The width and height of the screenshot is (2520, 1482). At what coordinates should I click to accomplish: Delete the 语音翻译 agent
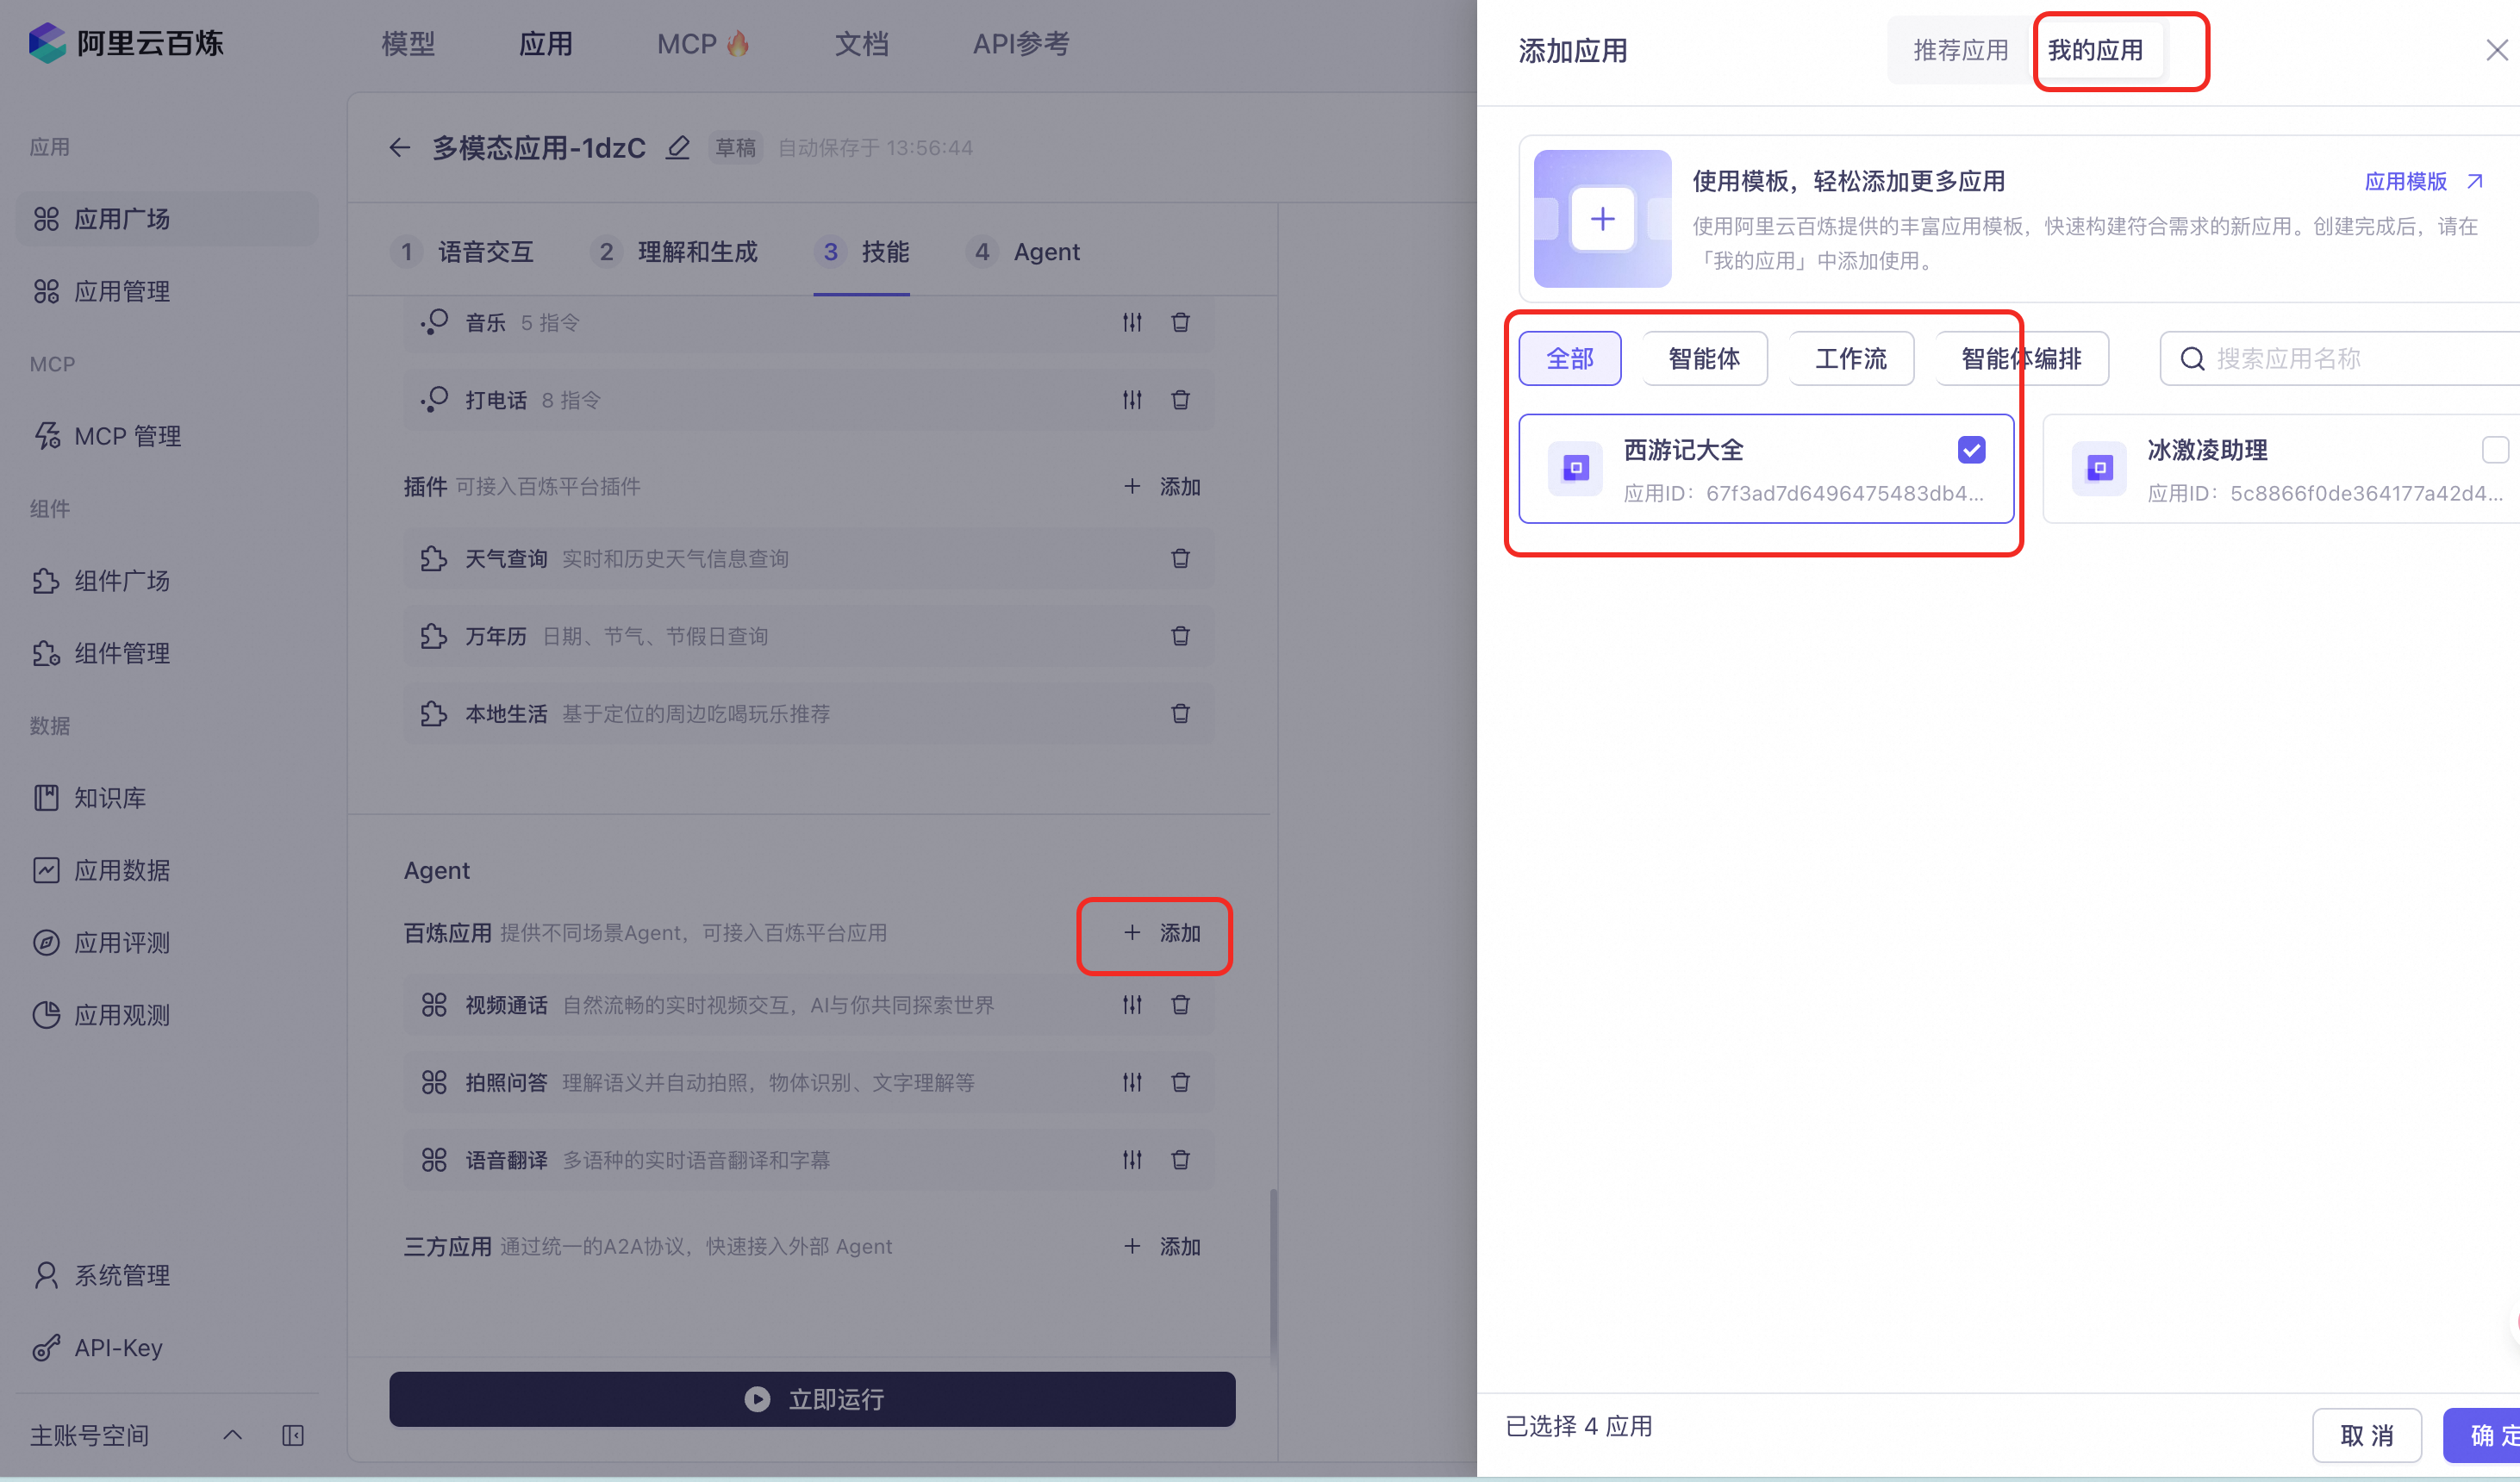1181,1160
